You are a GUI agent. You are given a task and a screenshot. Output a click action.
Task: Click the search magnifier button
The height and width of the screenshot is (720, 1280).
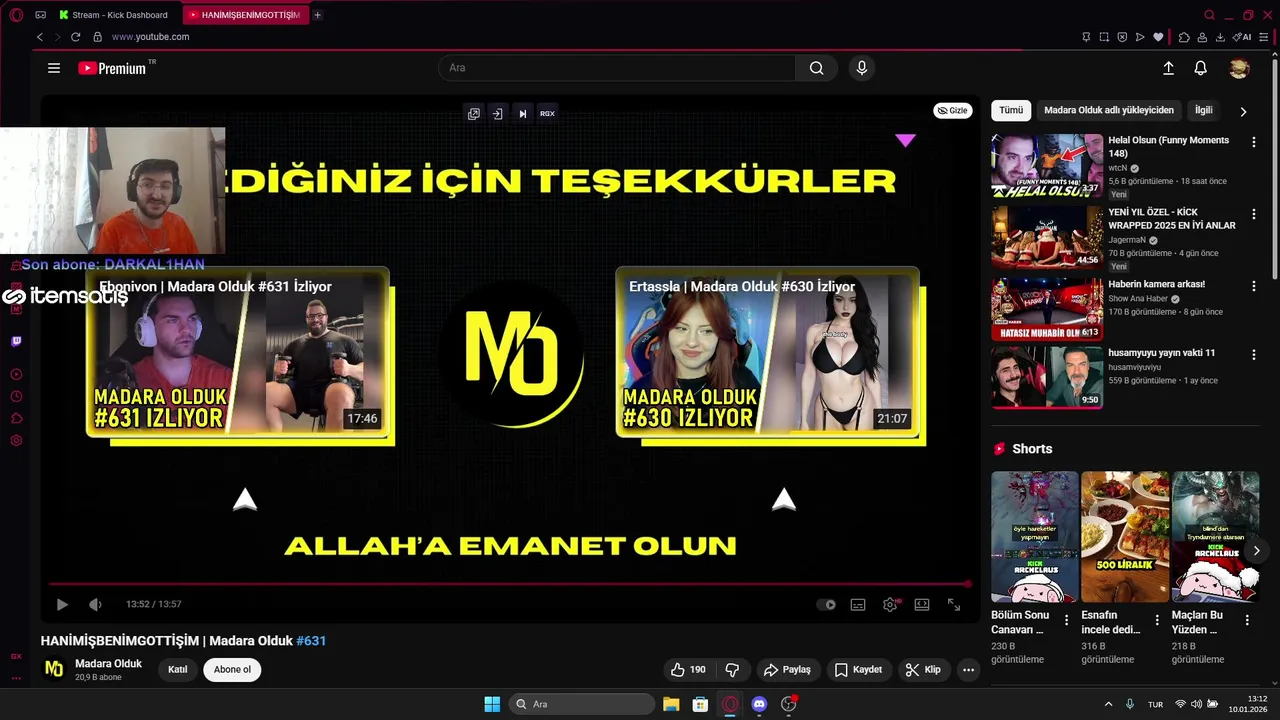pyautogui.click(x=817, y=68)
